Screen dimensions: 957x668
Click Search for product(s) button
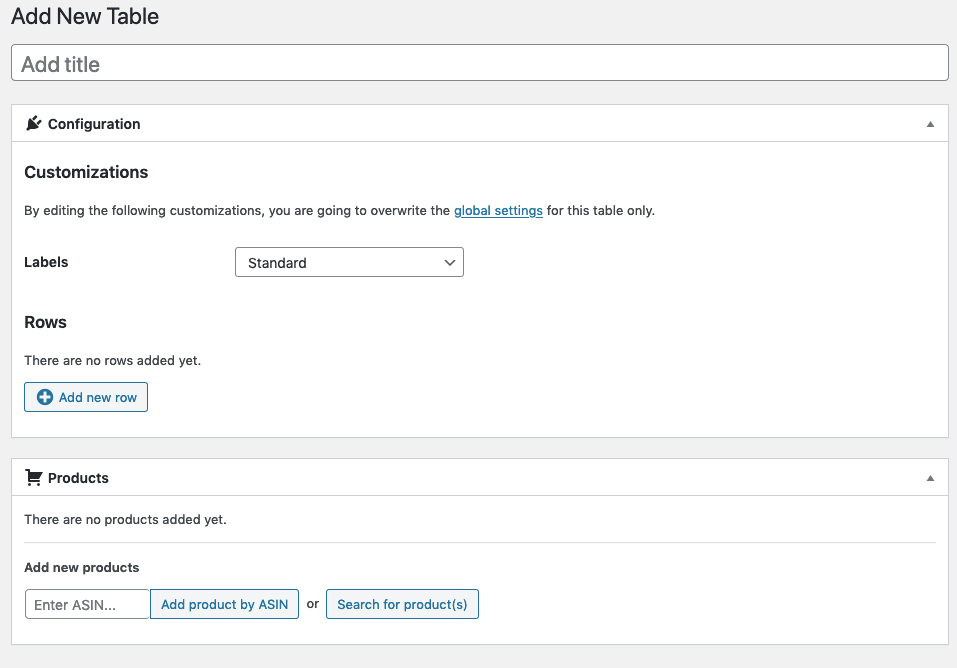[x=402, y=604]
